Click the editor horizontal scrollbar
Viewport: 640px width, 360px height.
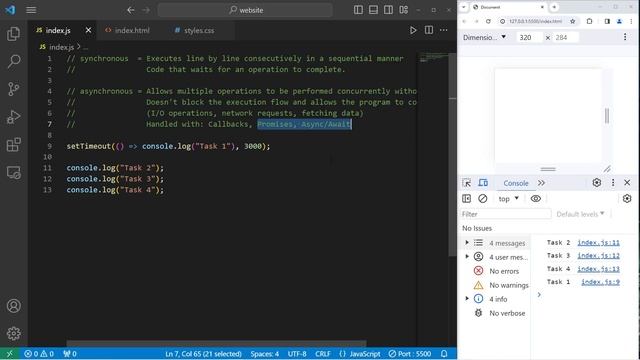coord(216,343)
